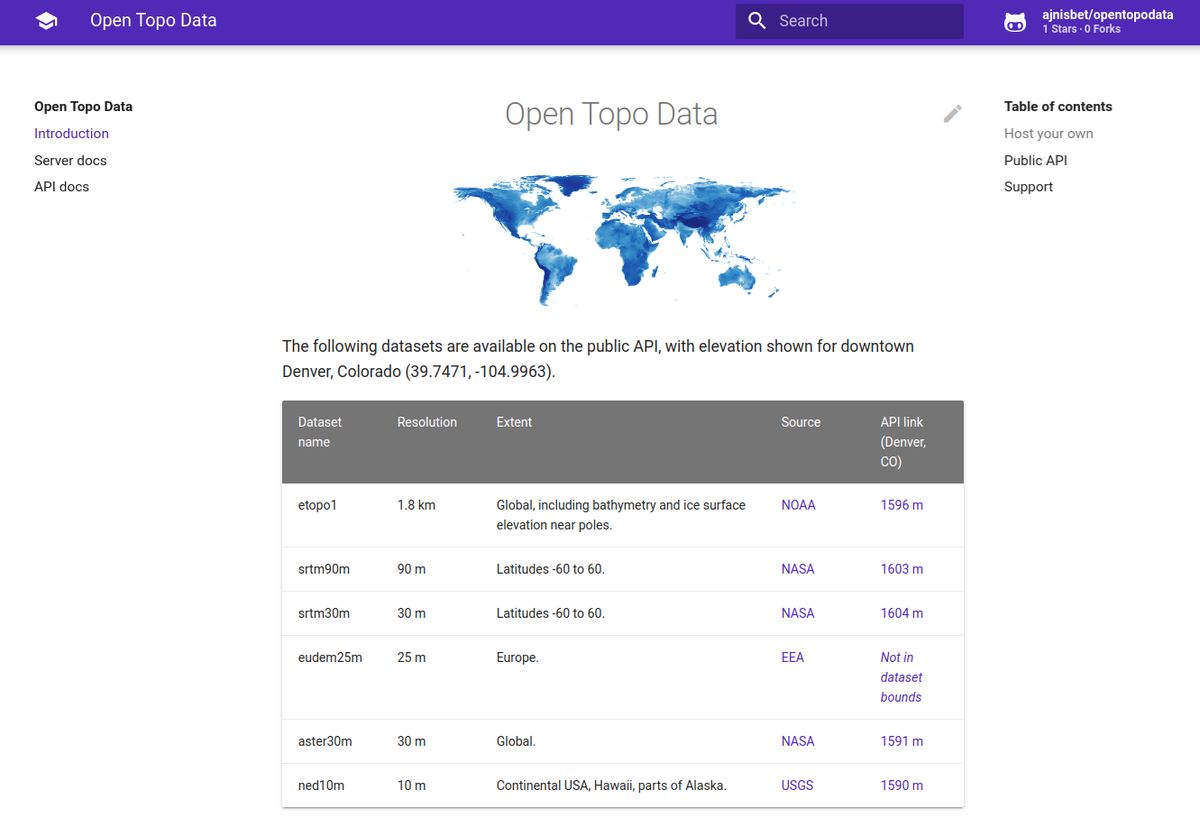Click the 1596 m API link for etopo1

click(901, 505)
